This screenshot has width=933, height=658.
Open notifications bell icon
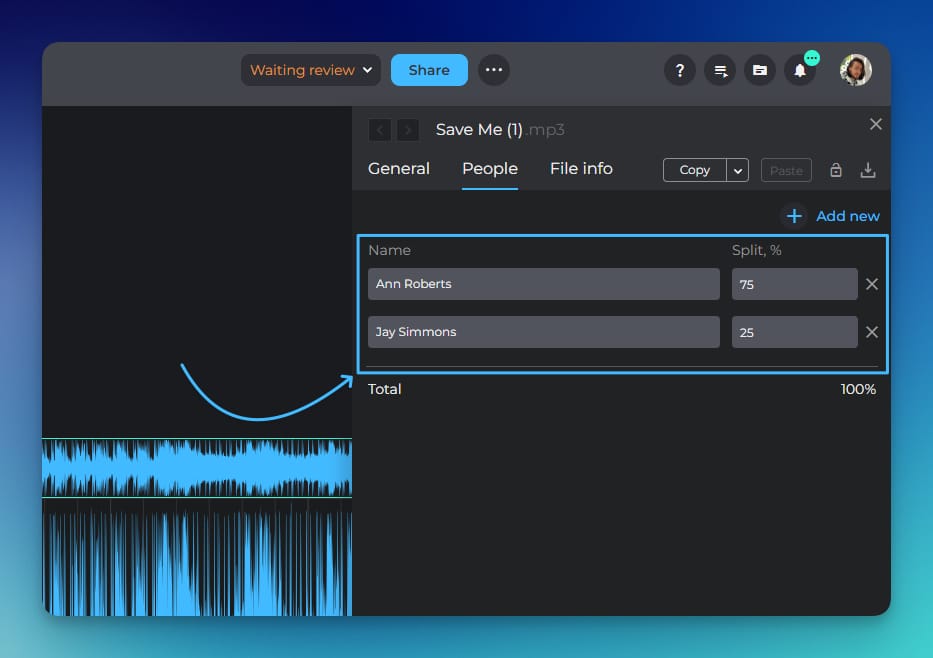coord(800,70)
